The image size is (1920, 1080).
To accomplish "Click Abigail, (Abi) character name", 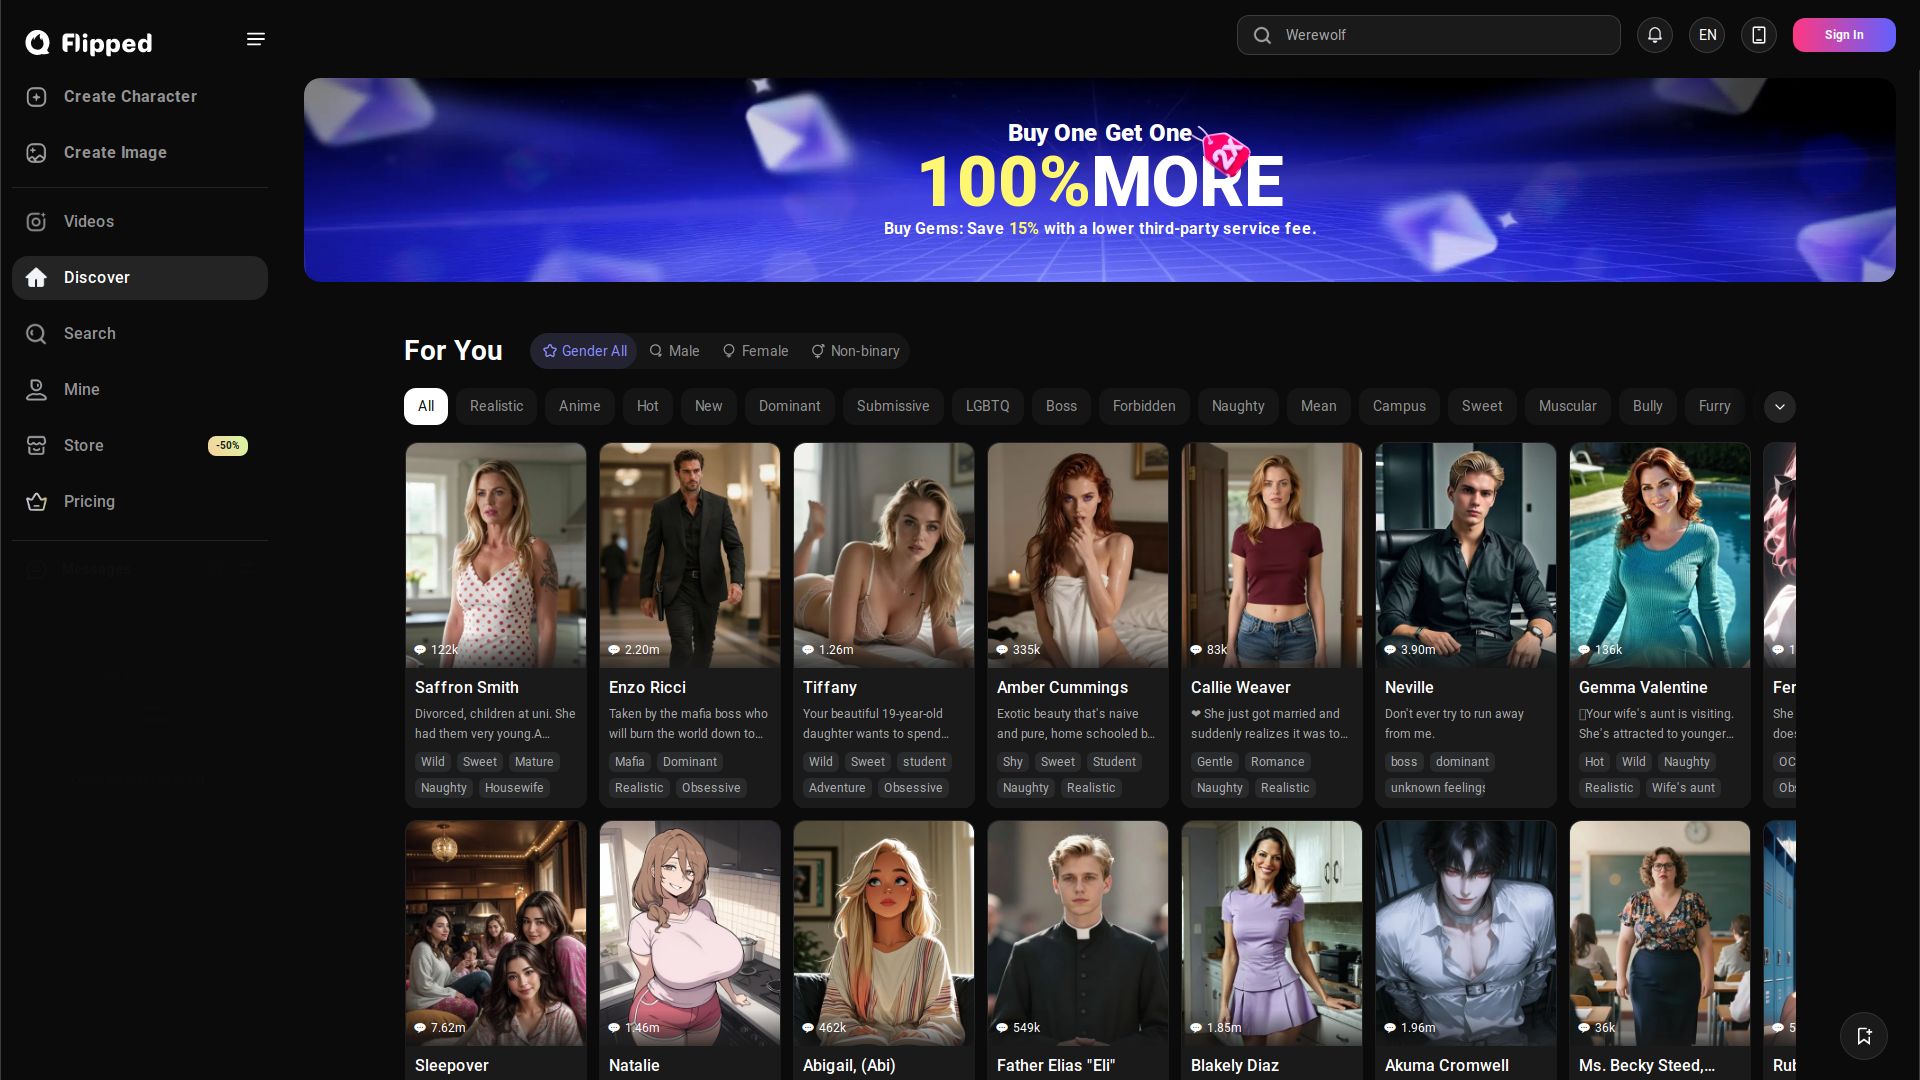I will click(x=849, y=1065).
